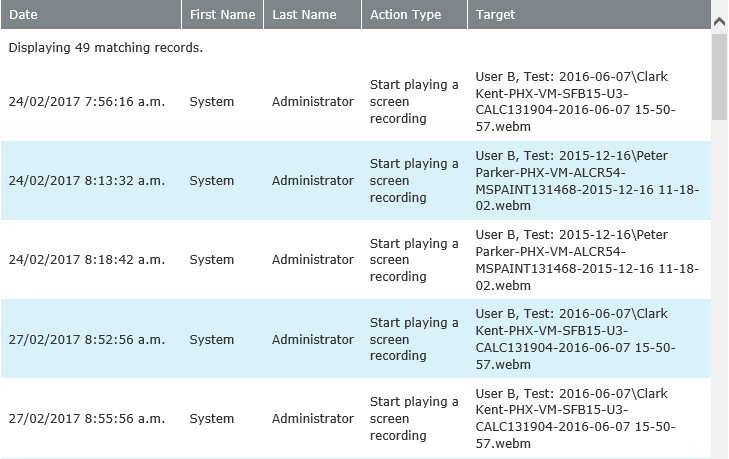This screenshot has height=459, width=729.
Task: Click the 24/02/2017 8:18:42 a.m. date cell
Action: [86, 260]
